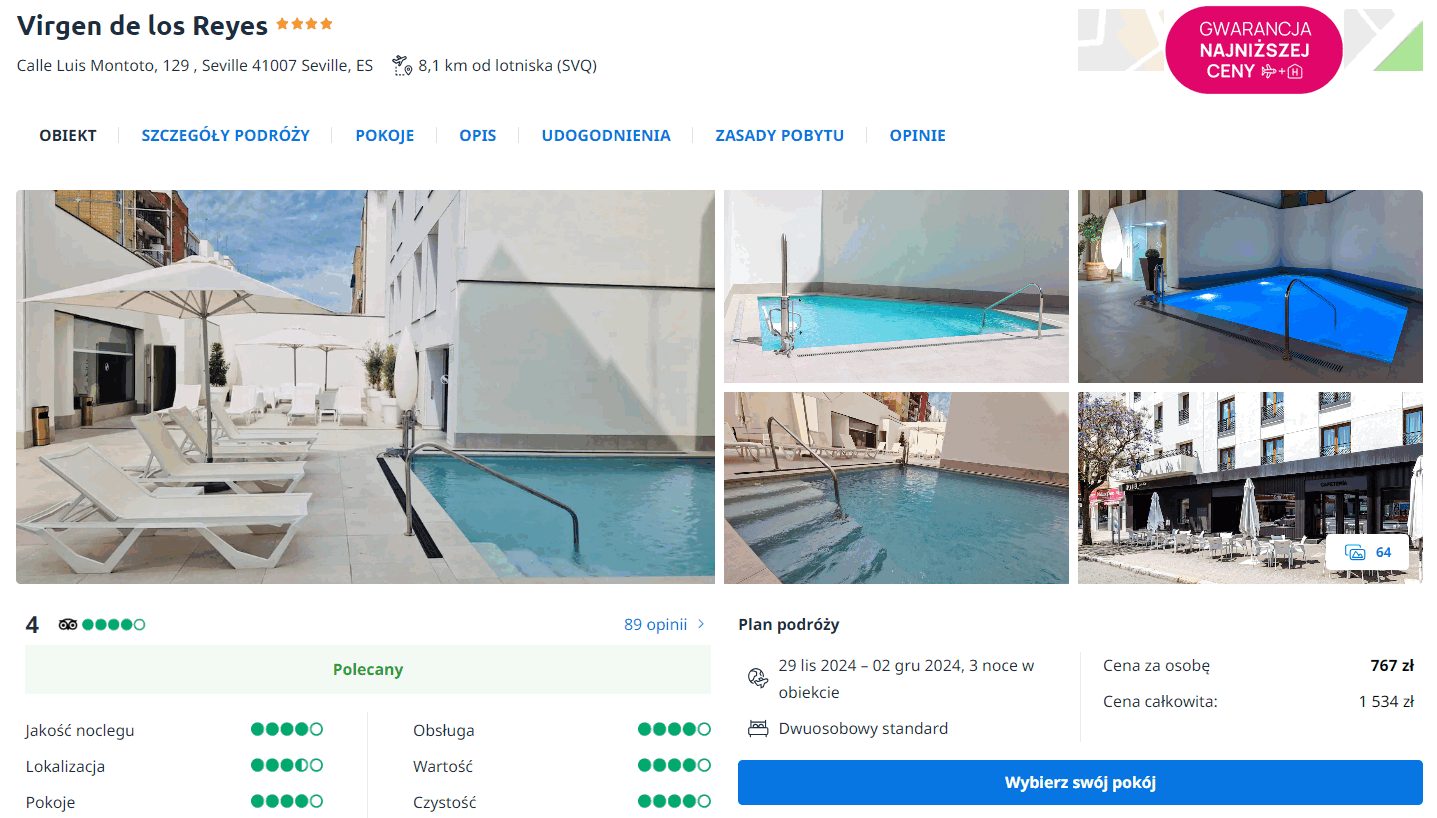Open photo gallery via the 64 images icon

coord(1367,552)
